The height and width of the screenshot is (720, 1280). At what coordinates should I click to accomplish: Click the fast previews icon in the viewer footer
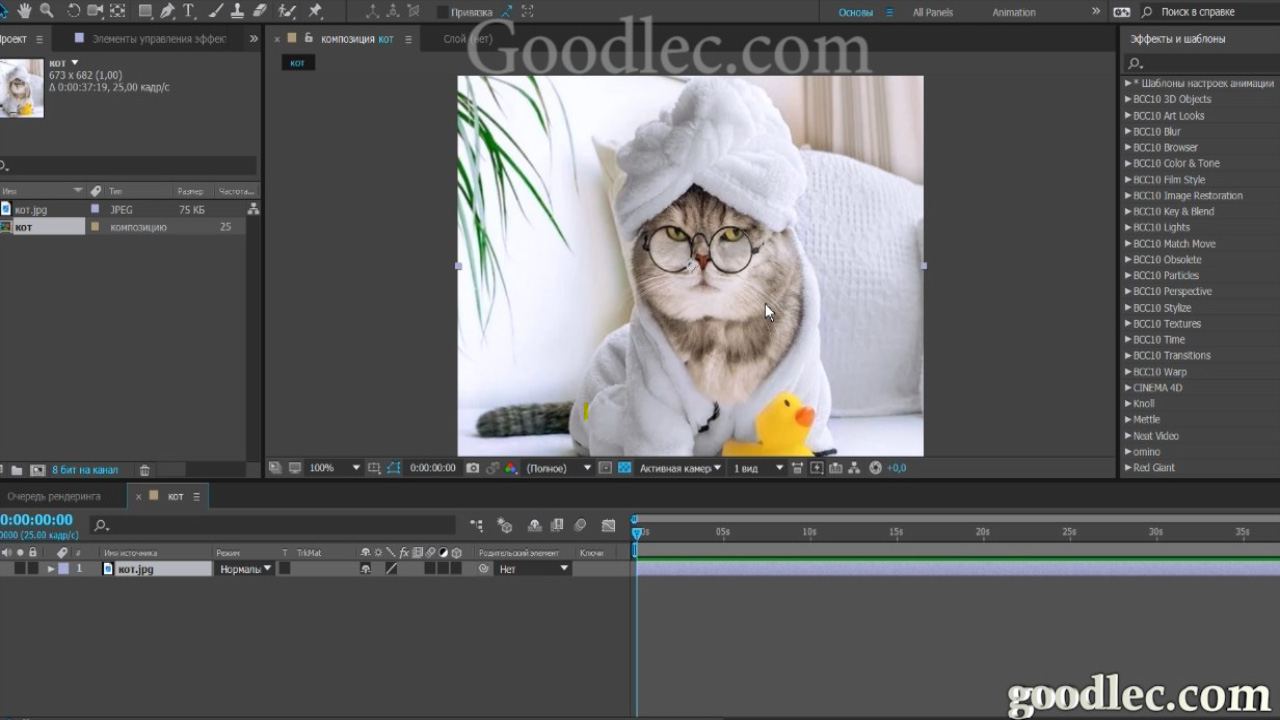click(x=816, y=468)
